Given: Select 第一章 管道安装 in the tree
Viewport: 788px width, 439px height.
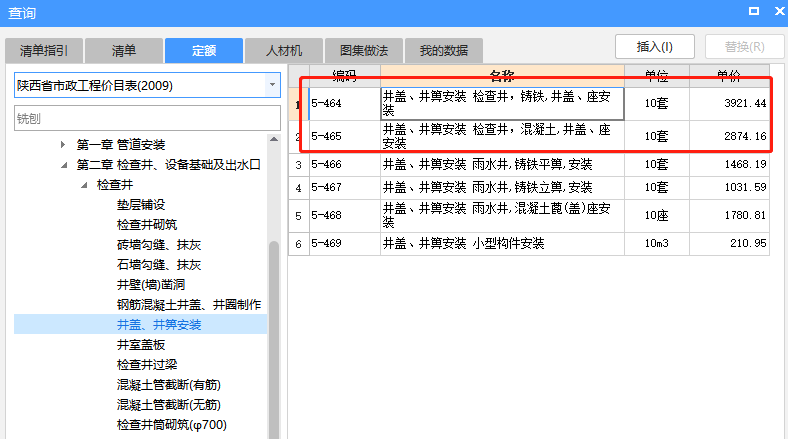Looking at the screenshot, I should point(121,145).
